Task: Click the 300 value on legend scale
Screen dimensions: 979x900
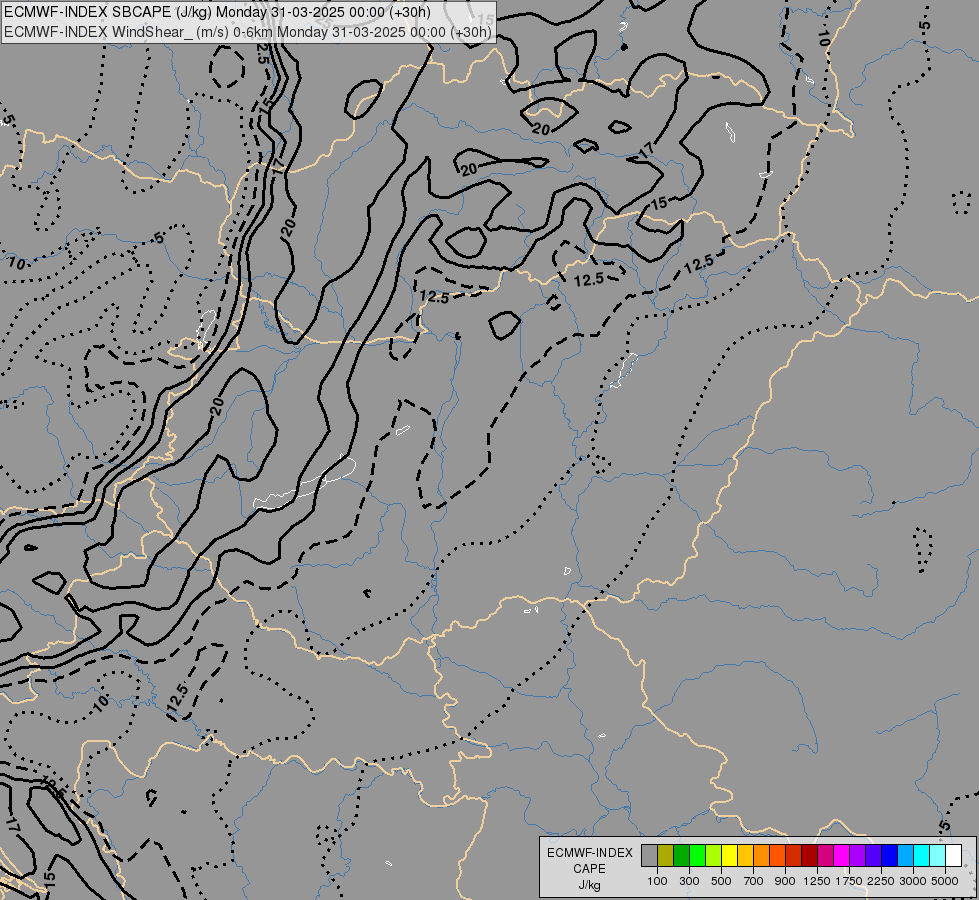Action: point(689,881)
